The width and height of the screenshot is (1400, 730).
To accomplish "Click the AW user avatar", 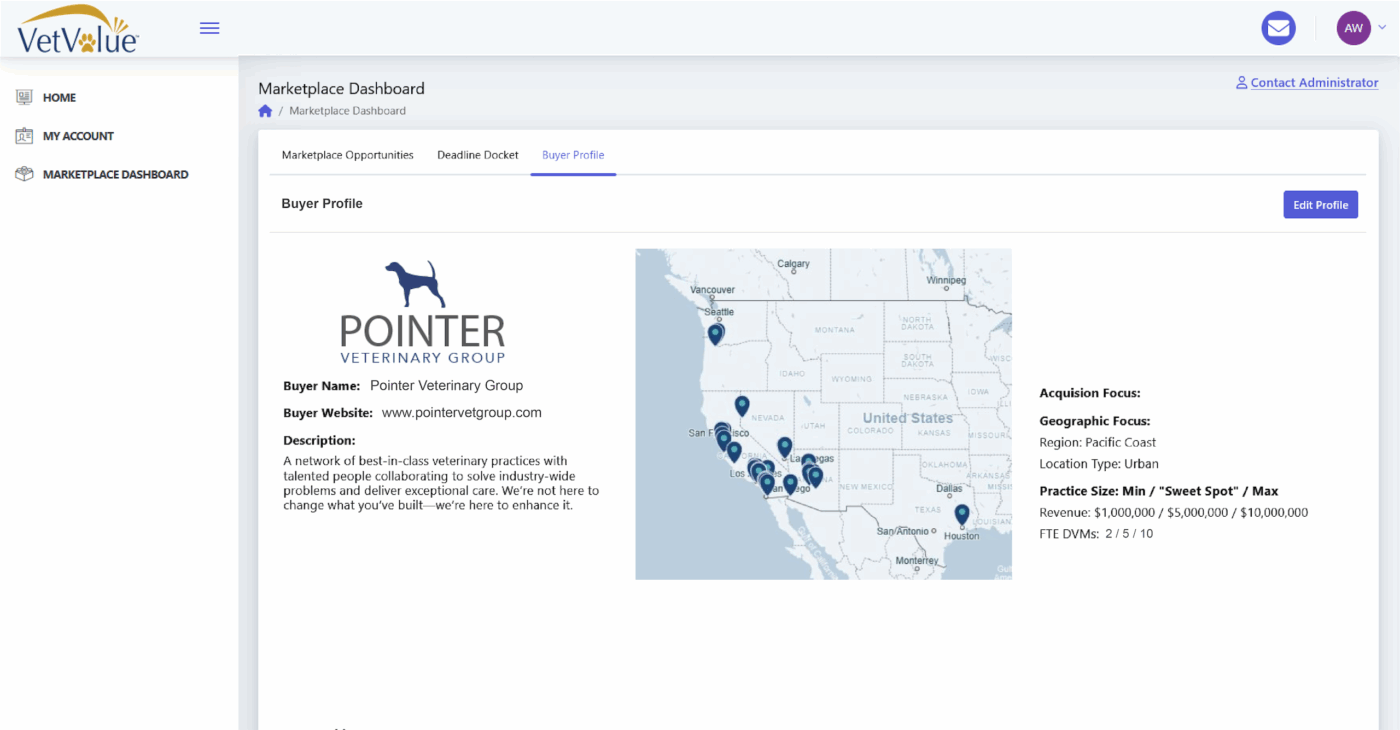I will (1353, 28).
